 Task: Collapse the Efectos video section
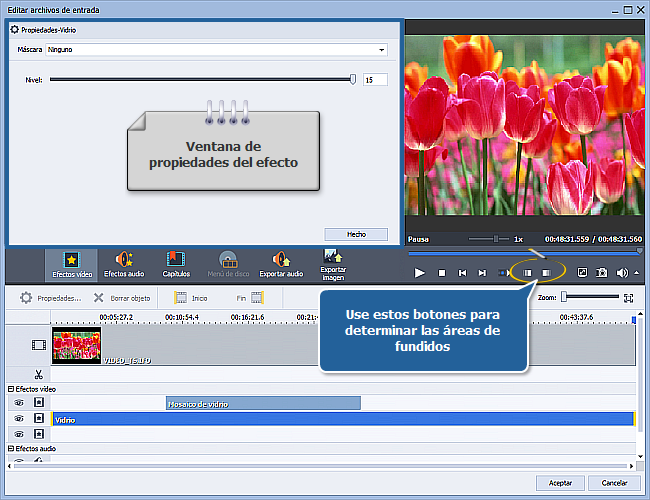click(x=11, y=388)
